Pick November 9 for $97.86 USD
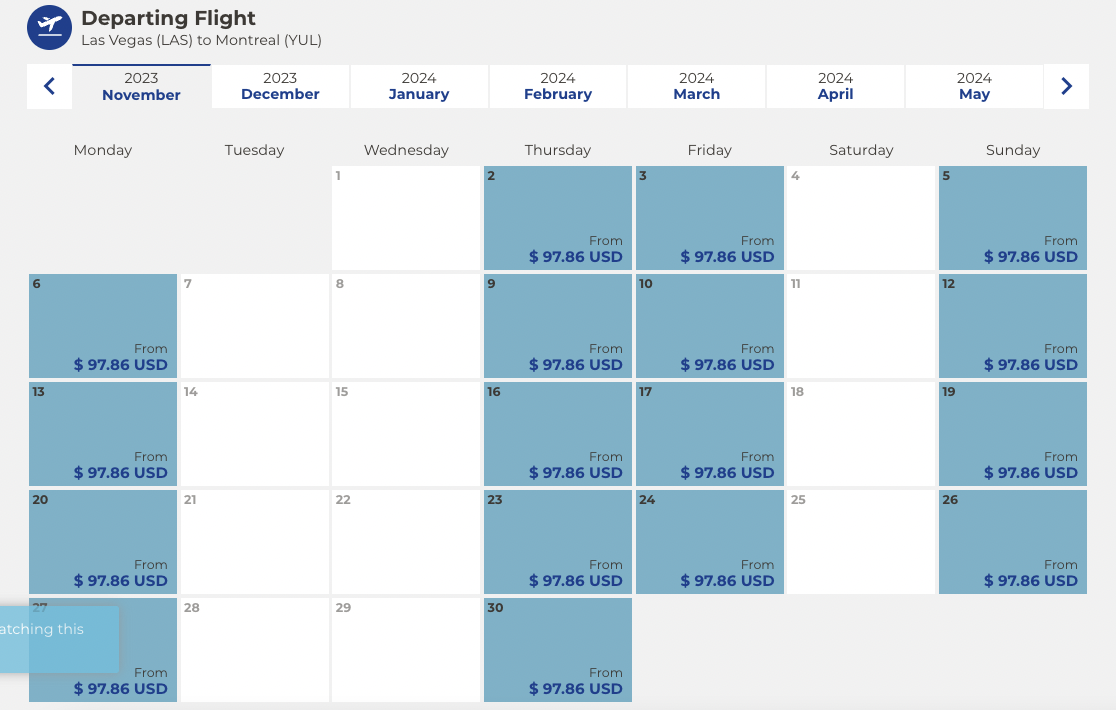1116x710 pixels. [x=557, y=325]
